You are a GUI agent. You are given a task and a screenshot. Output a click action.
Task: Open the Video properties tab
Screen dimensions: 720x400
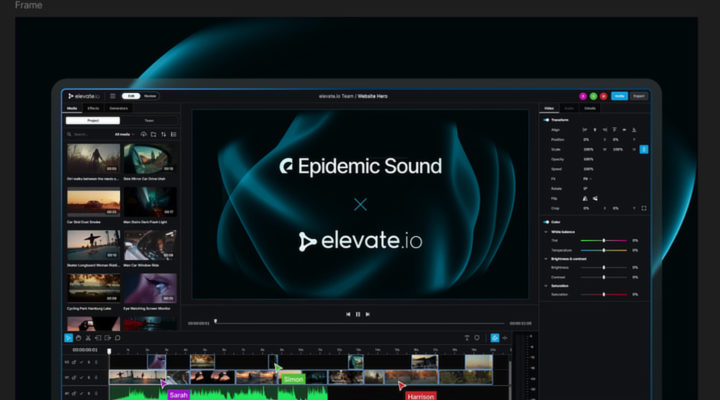549,108
